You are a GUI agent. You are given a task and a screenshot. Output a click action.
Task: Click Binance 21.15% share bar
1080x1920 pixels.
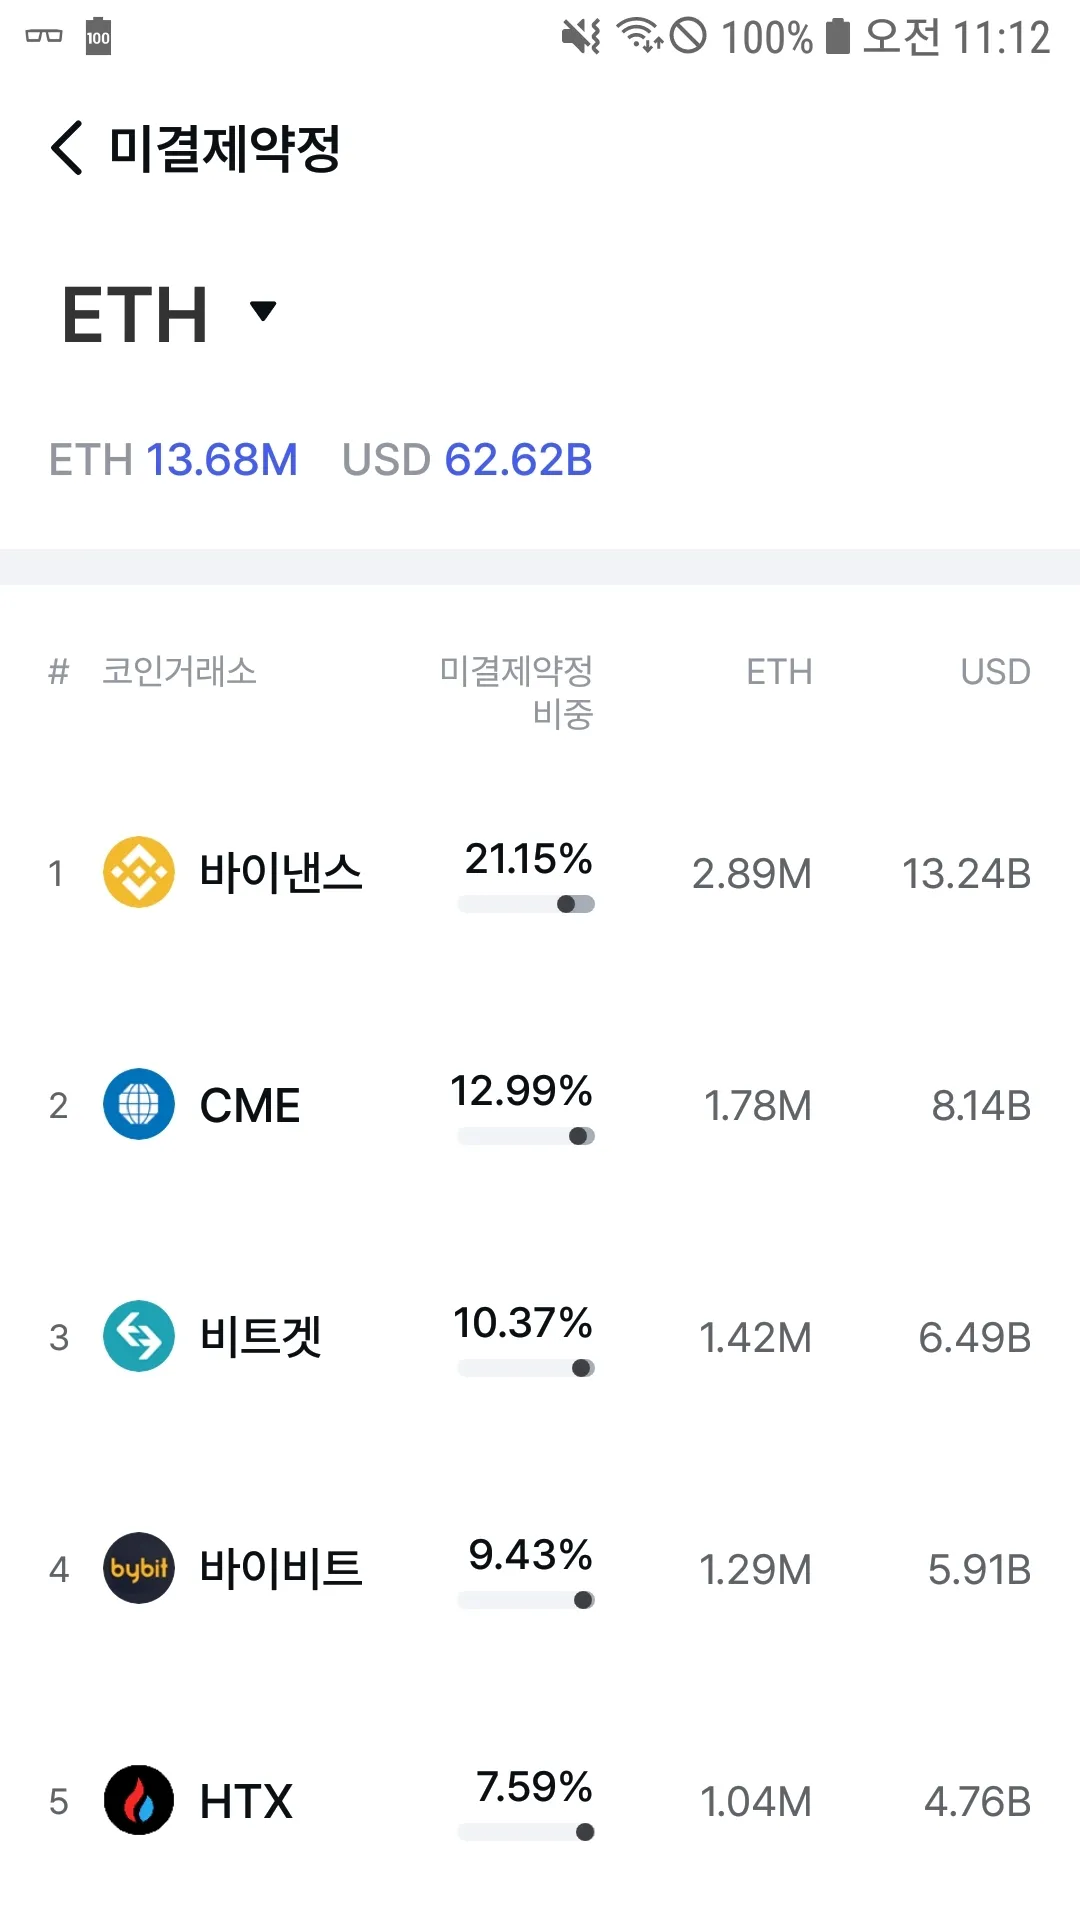coord(526,904)
